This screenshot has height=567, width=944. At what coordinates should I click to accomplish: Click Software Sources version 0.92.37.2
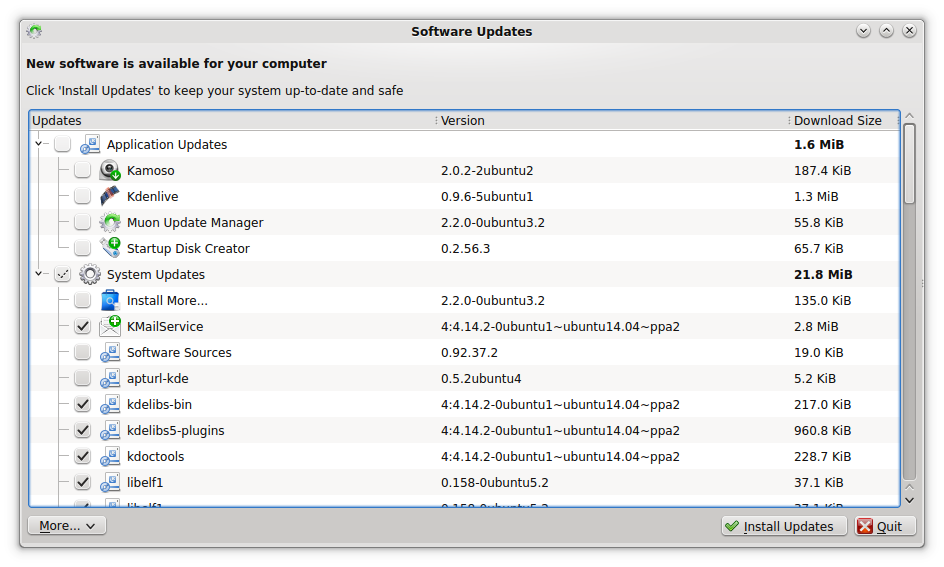tap(469, 353)
